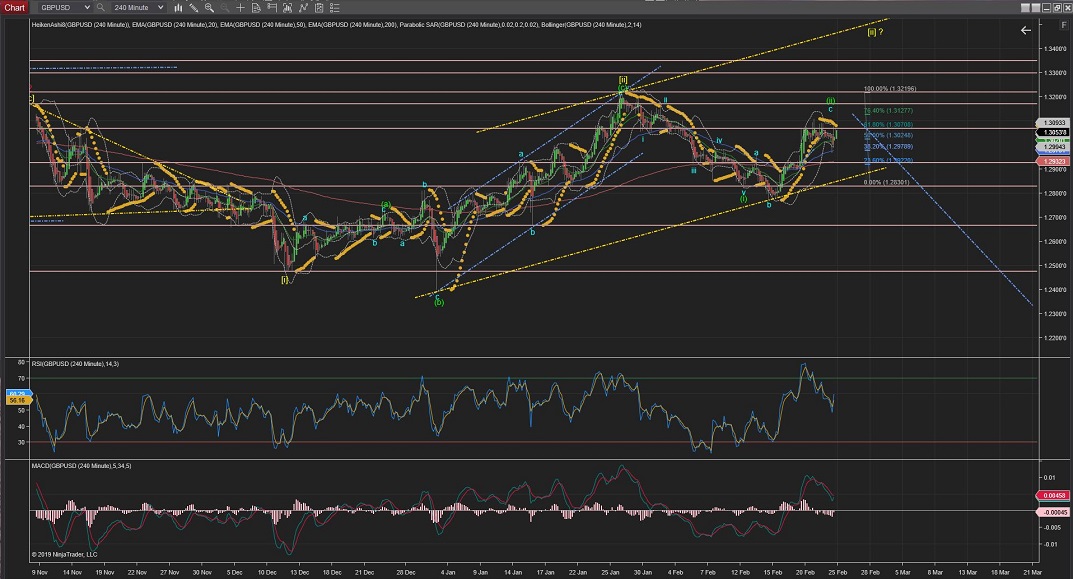Open the indicators icon in toolbar

point(287,8)
